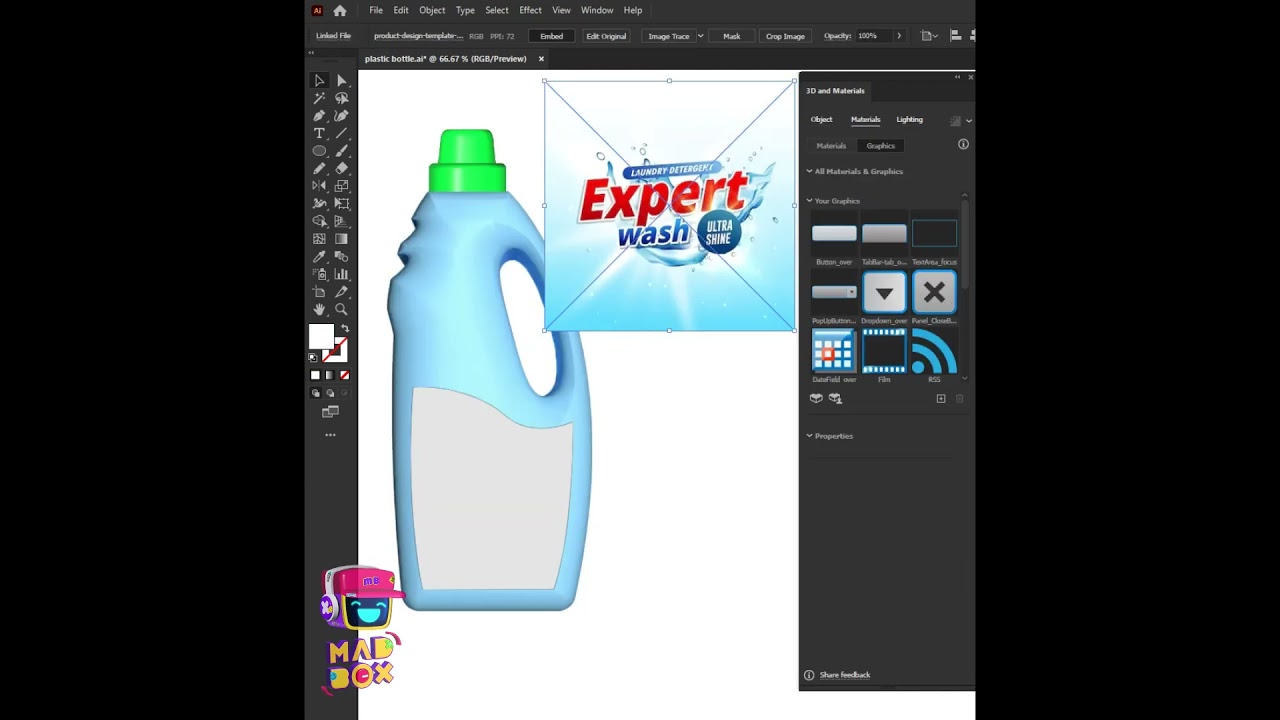Switch to Lighting tab

tap(909, 119)
